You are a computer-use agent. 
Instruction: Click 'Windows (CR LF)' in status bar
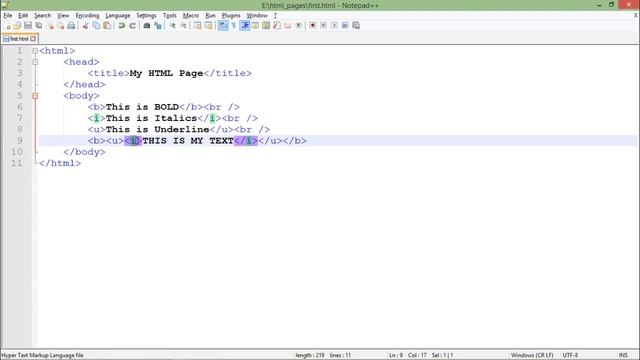point(532,355)
